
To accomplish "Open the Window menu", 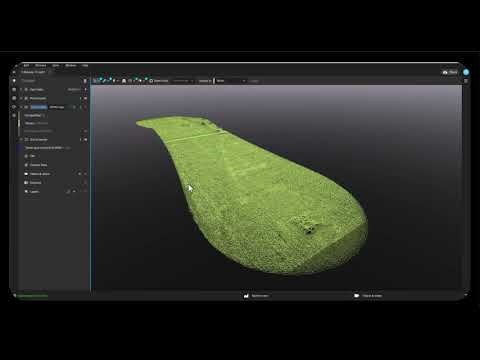I will point(71,65).
